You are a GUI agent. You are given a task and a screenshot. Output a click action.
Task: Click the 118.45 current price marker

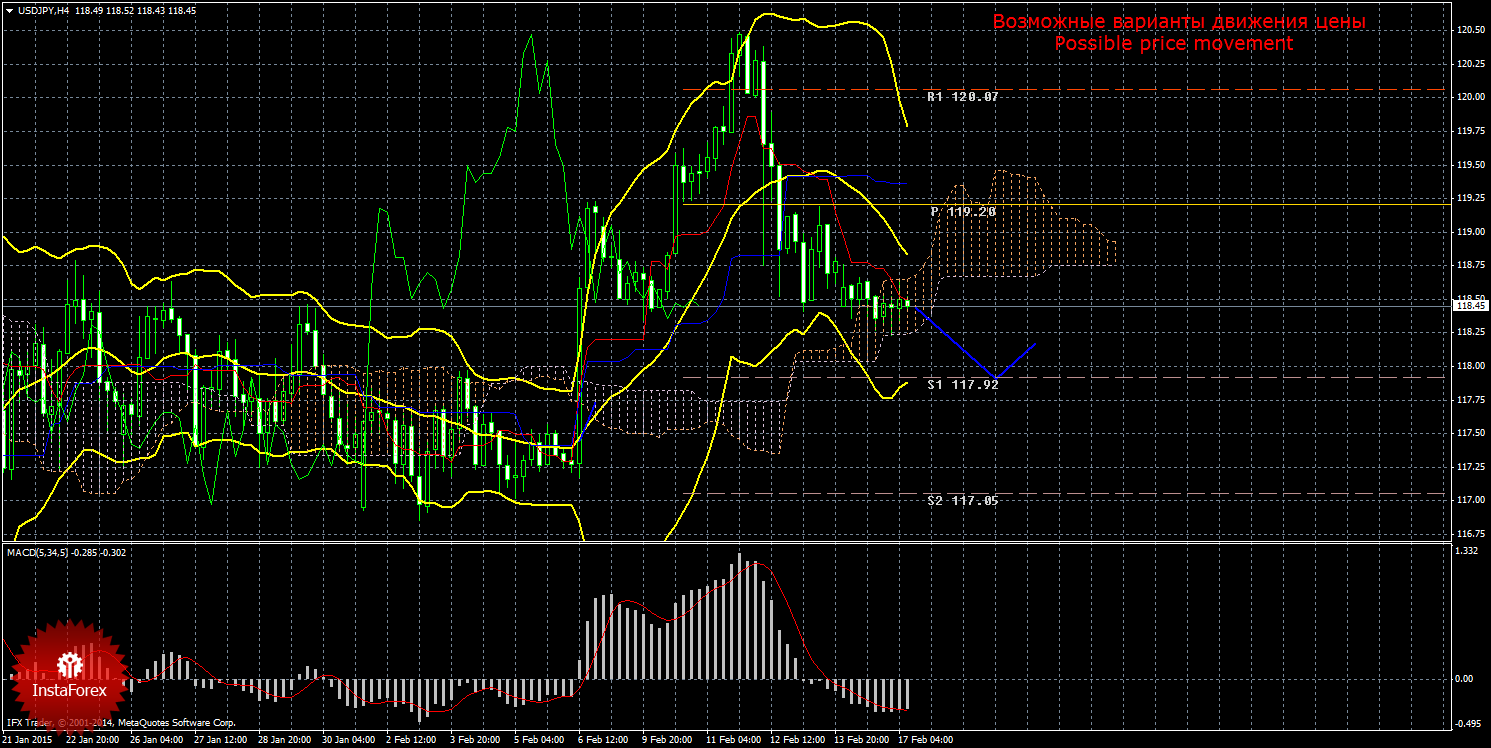[x=1470, y=306]
